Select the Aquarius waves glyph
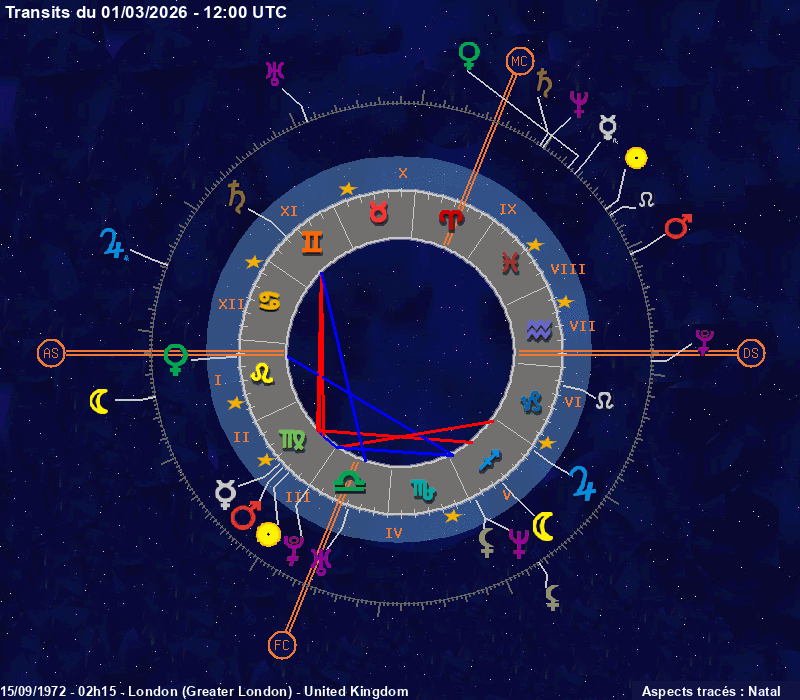 click(x=539, y=329)
